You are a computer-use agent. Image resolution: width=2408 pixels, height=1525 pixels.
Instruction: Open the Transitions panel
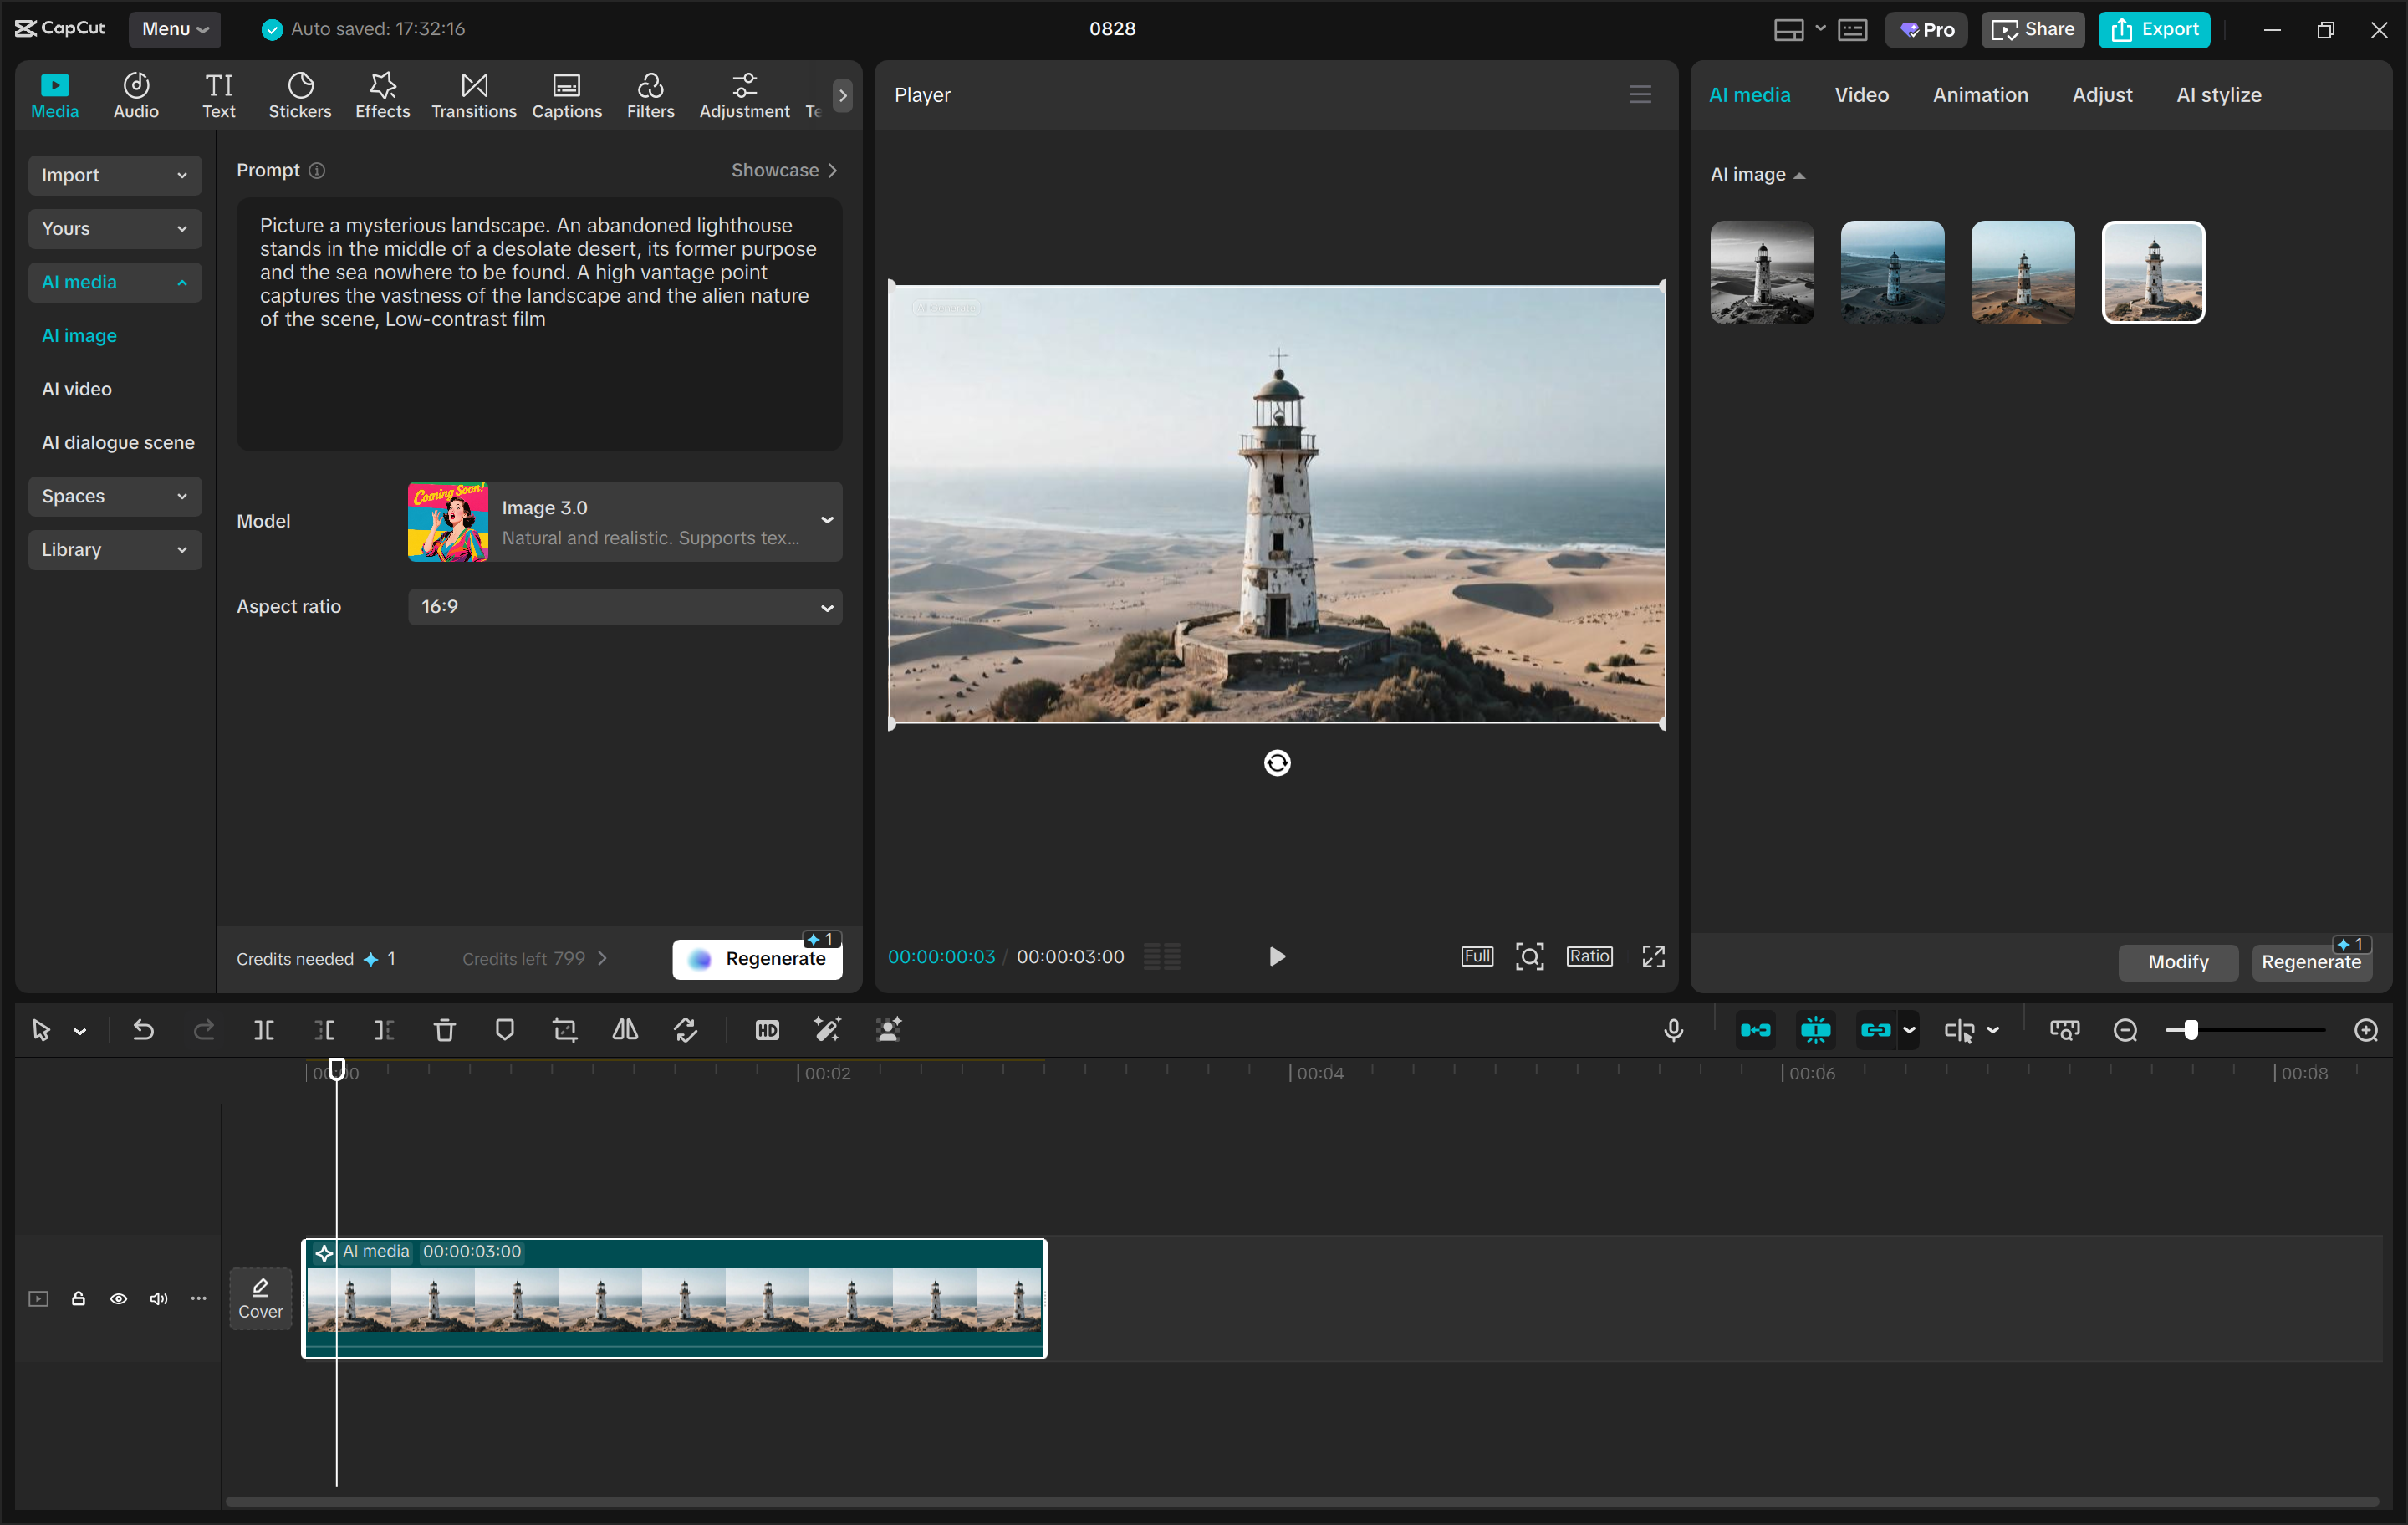(473, 95)
